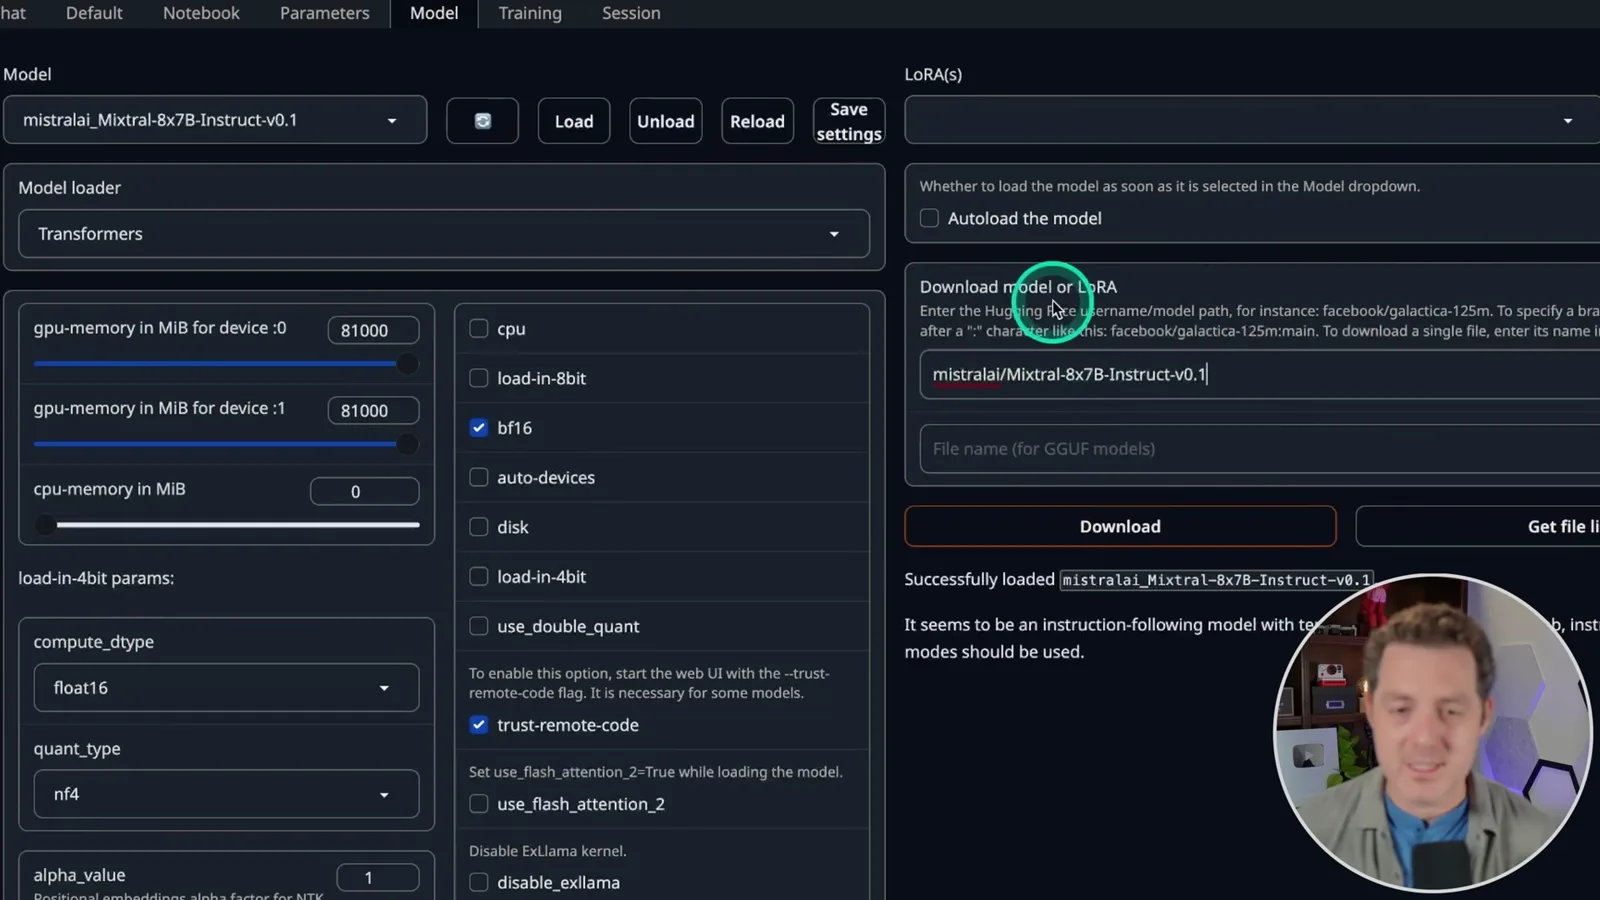
Task: Switch to the Session tab
Action: [631, 13]
